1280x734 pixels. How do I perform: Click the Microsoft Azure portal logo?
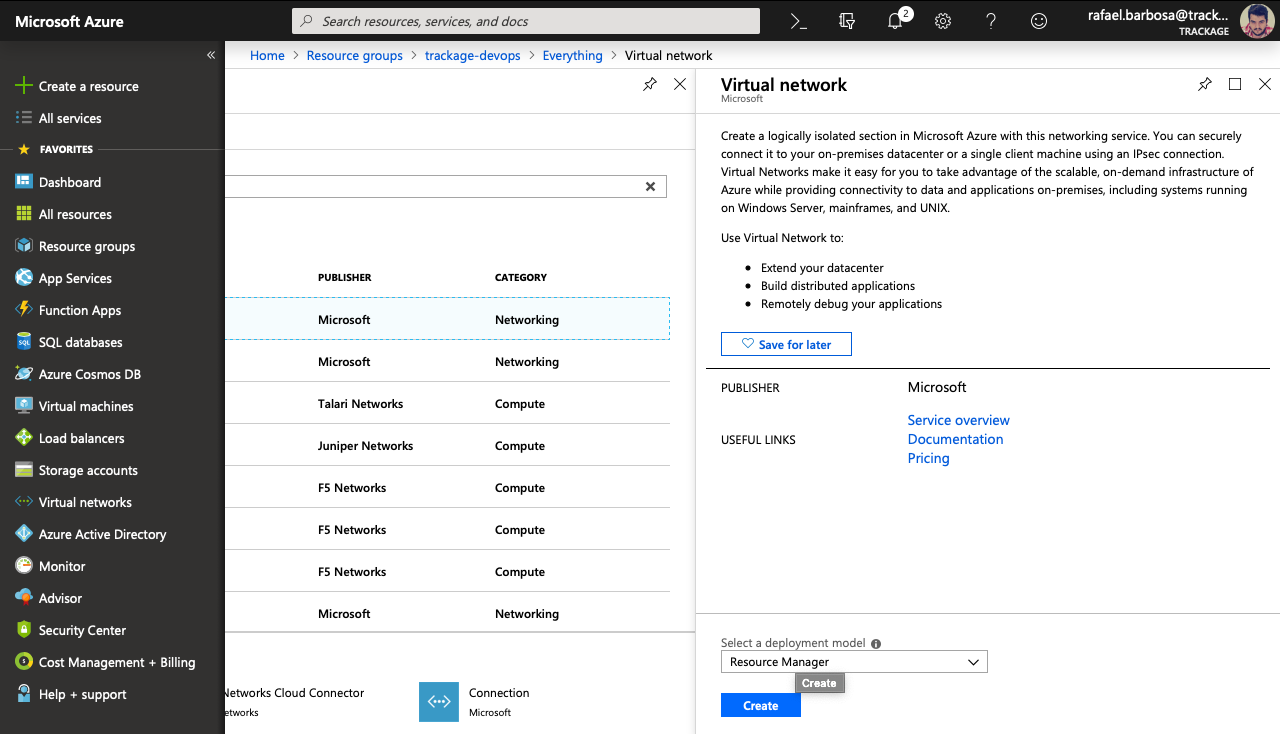click(70, 21)
